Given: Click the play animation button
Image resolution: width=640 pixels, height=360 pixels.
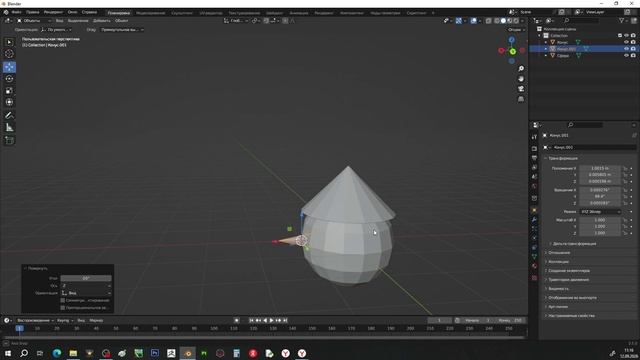Looking at the screenshot, I should 271,320.
